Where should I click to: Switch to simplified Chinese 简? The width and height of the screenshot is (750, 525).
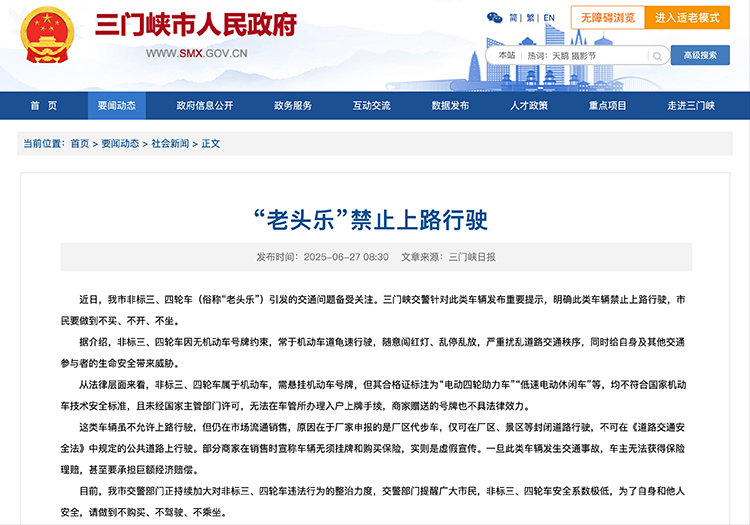click(x=513, y=18)
